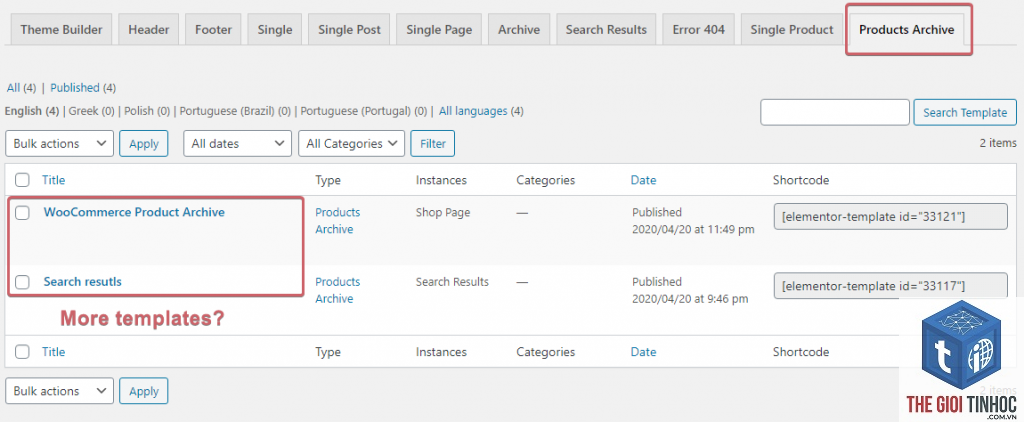Filter by Published (4) templates
1024x422 pixels.
point(83,88)
